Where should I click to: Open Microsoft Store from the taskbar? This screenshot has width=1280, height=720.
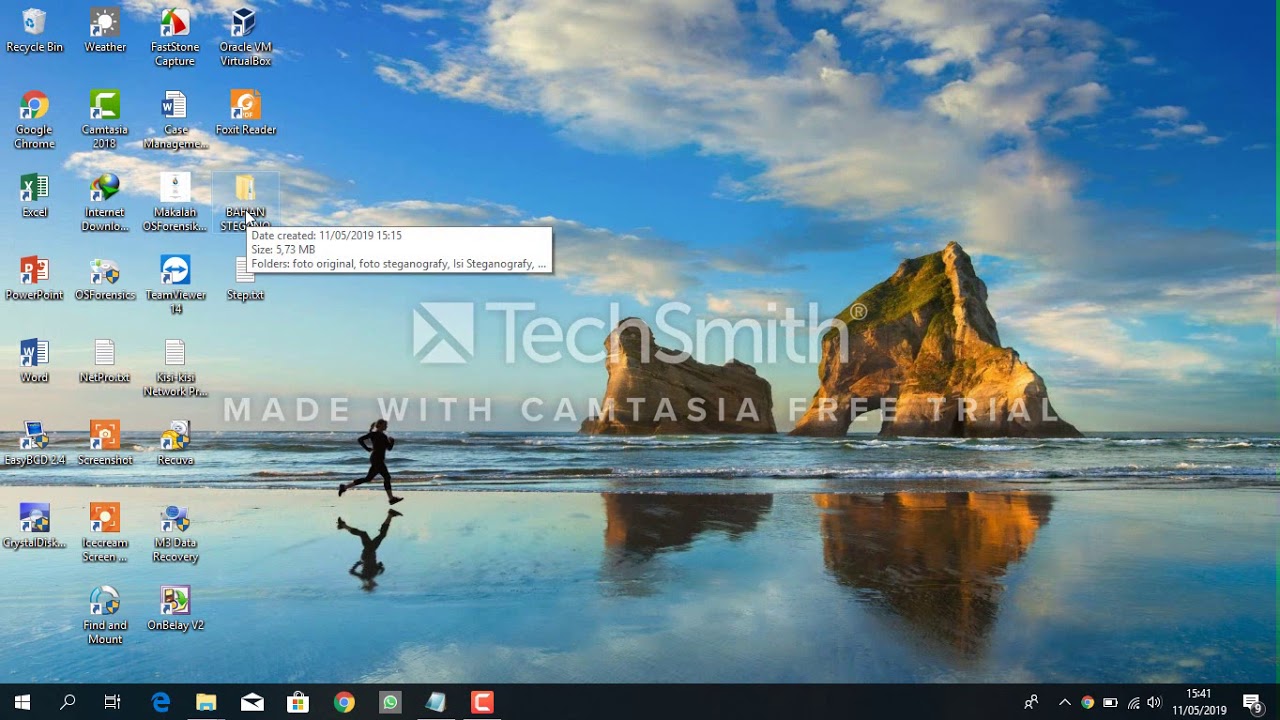[x=298, y=702]
